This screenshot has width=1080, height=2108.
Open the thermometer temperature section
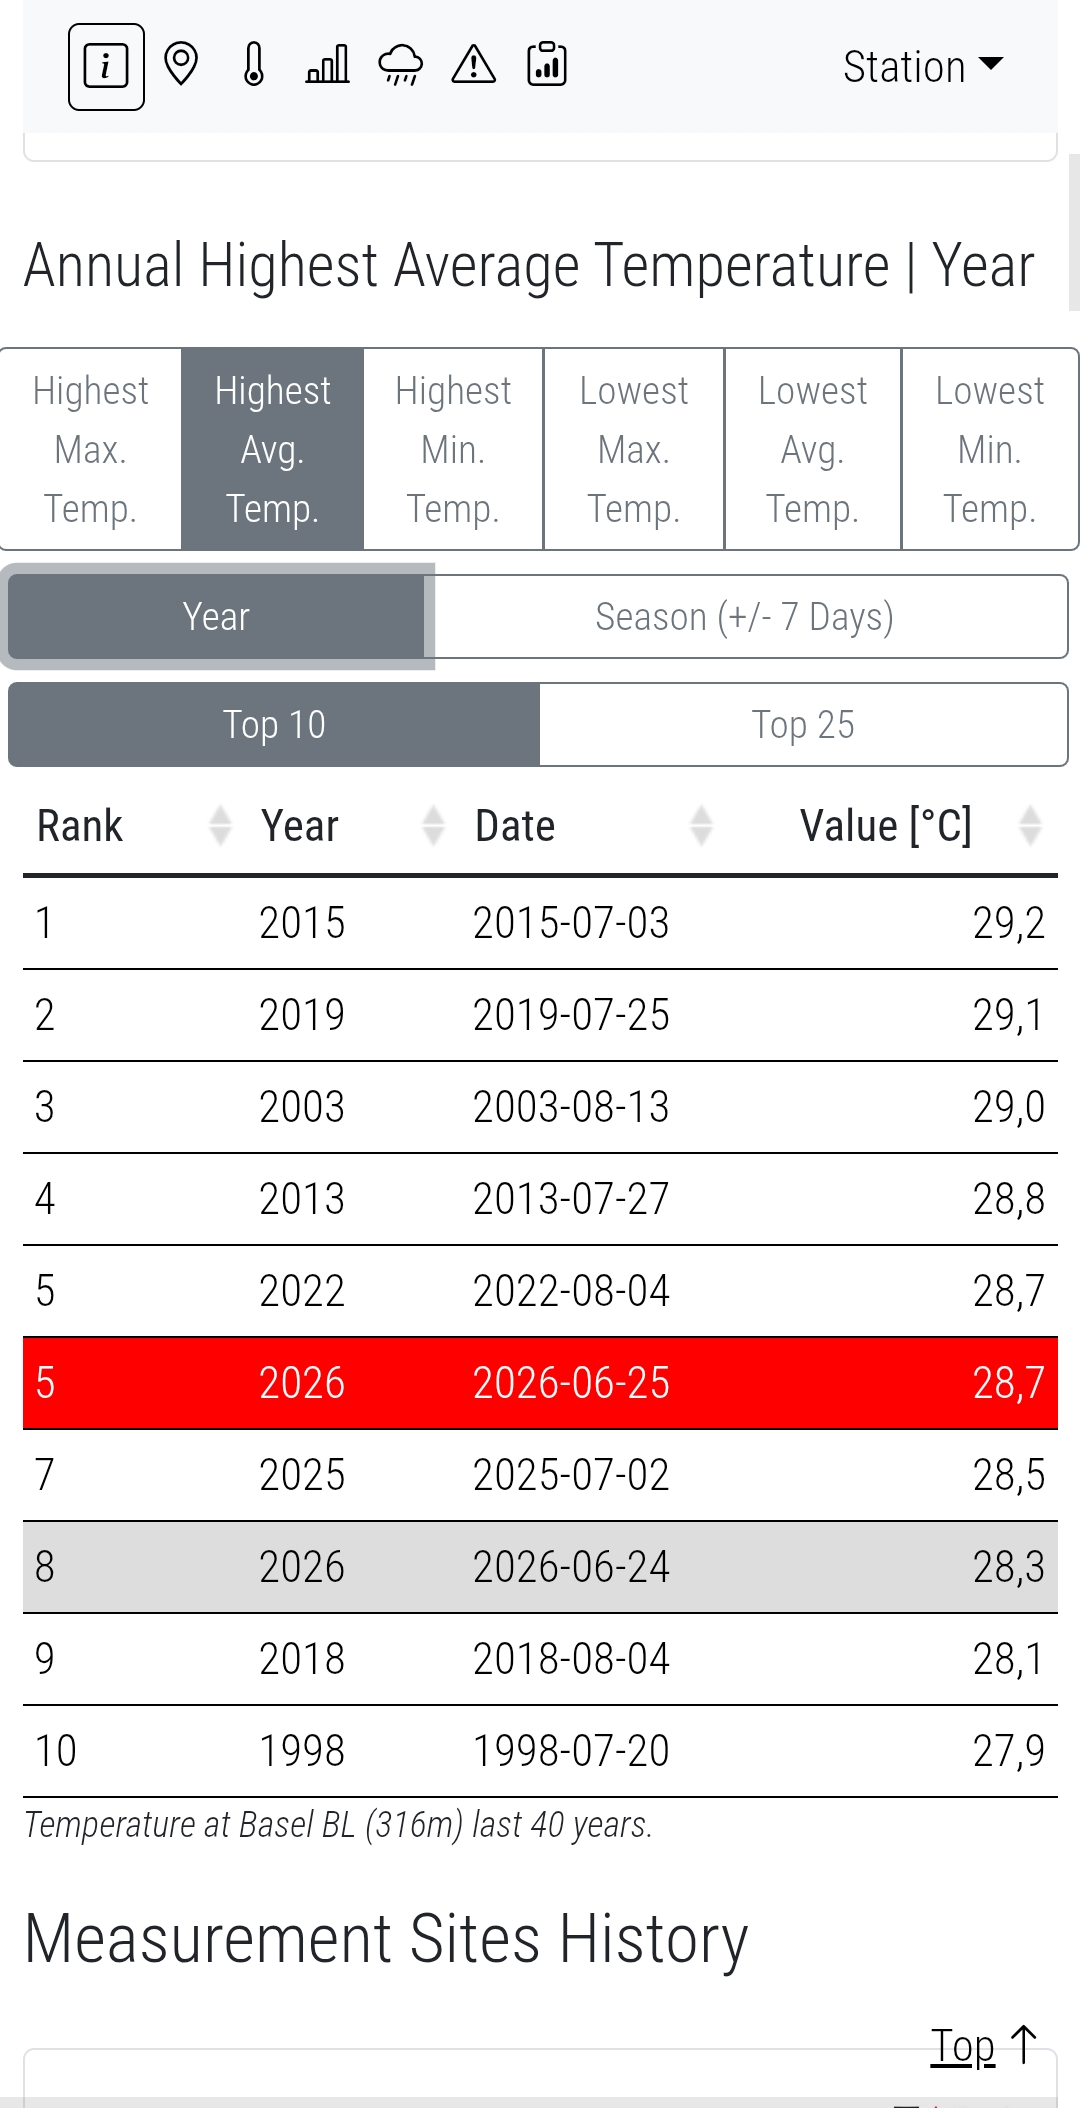tap(254, 65)
